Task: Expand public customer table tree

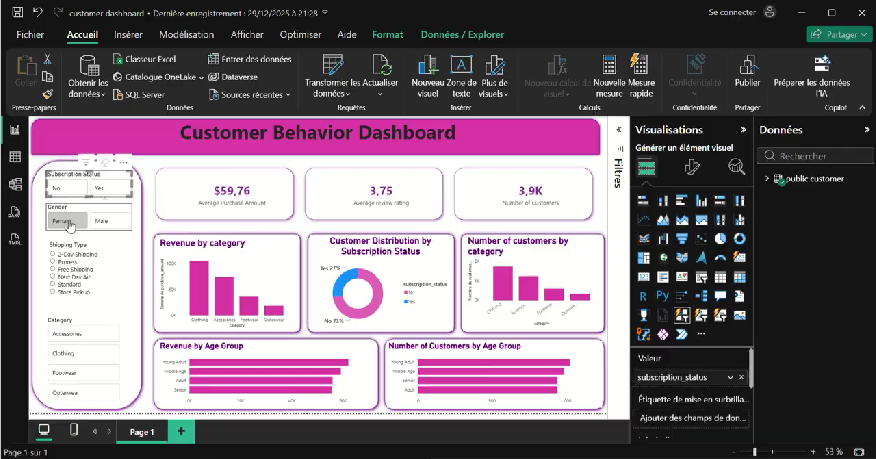Action: (766, 179)
